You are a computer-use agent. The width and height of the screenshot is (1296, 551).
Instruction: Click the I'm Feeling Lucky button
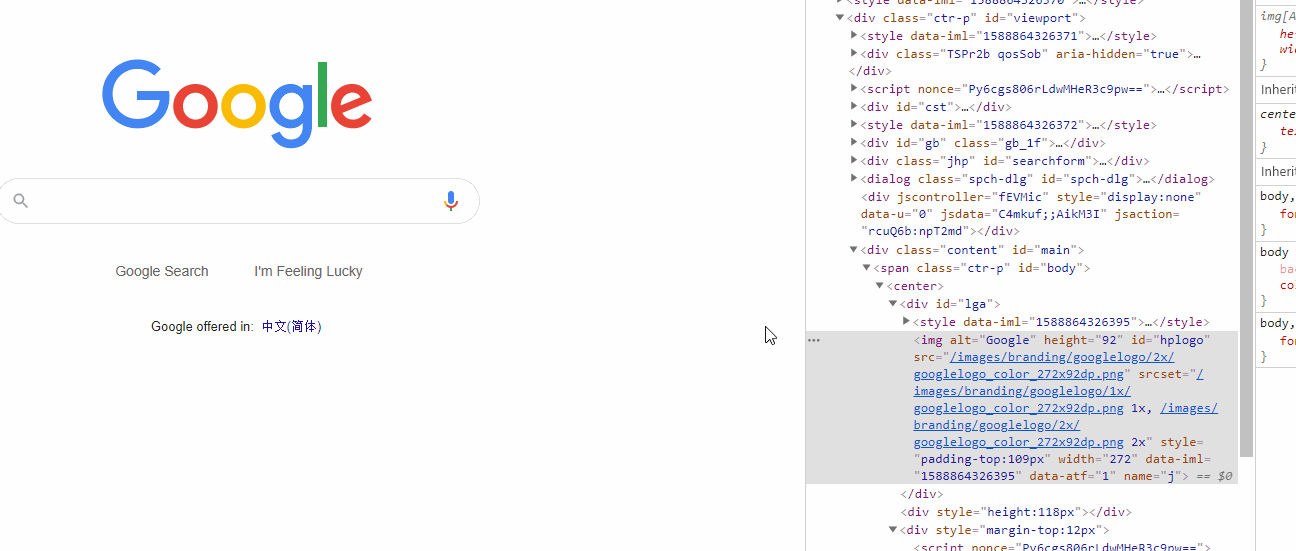coord(308,271)
